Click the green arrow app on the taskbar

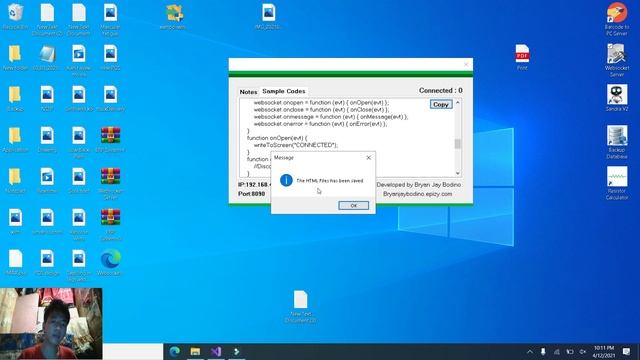pyautogui.click(x=236, y=351)
